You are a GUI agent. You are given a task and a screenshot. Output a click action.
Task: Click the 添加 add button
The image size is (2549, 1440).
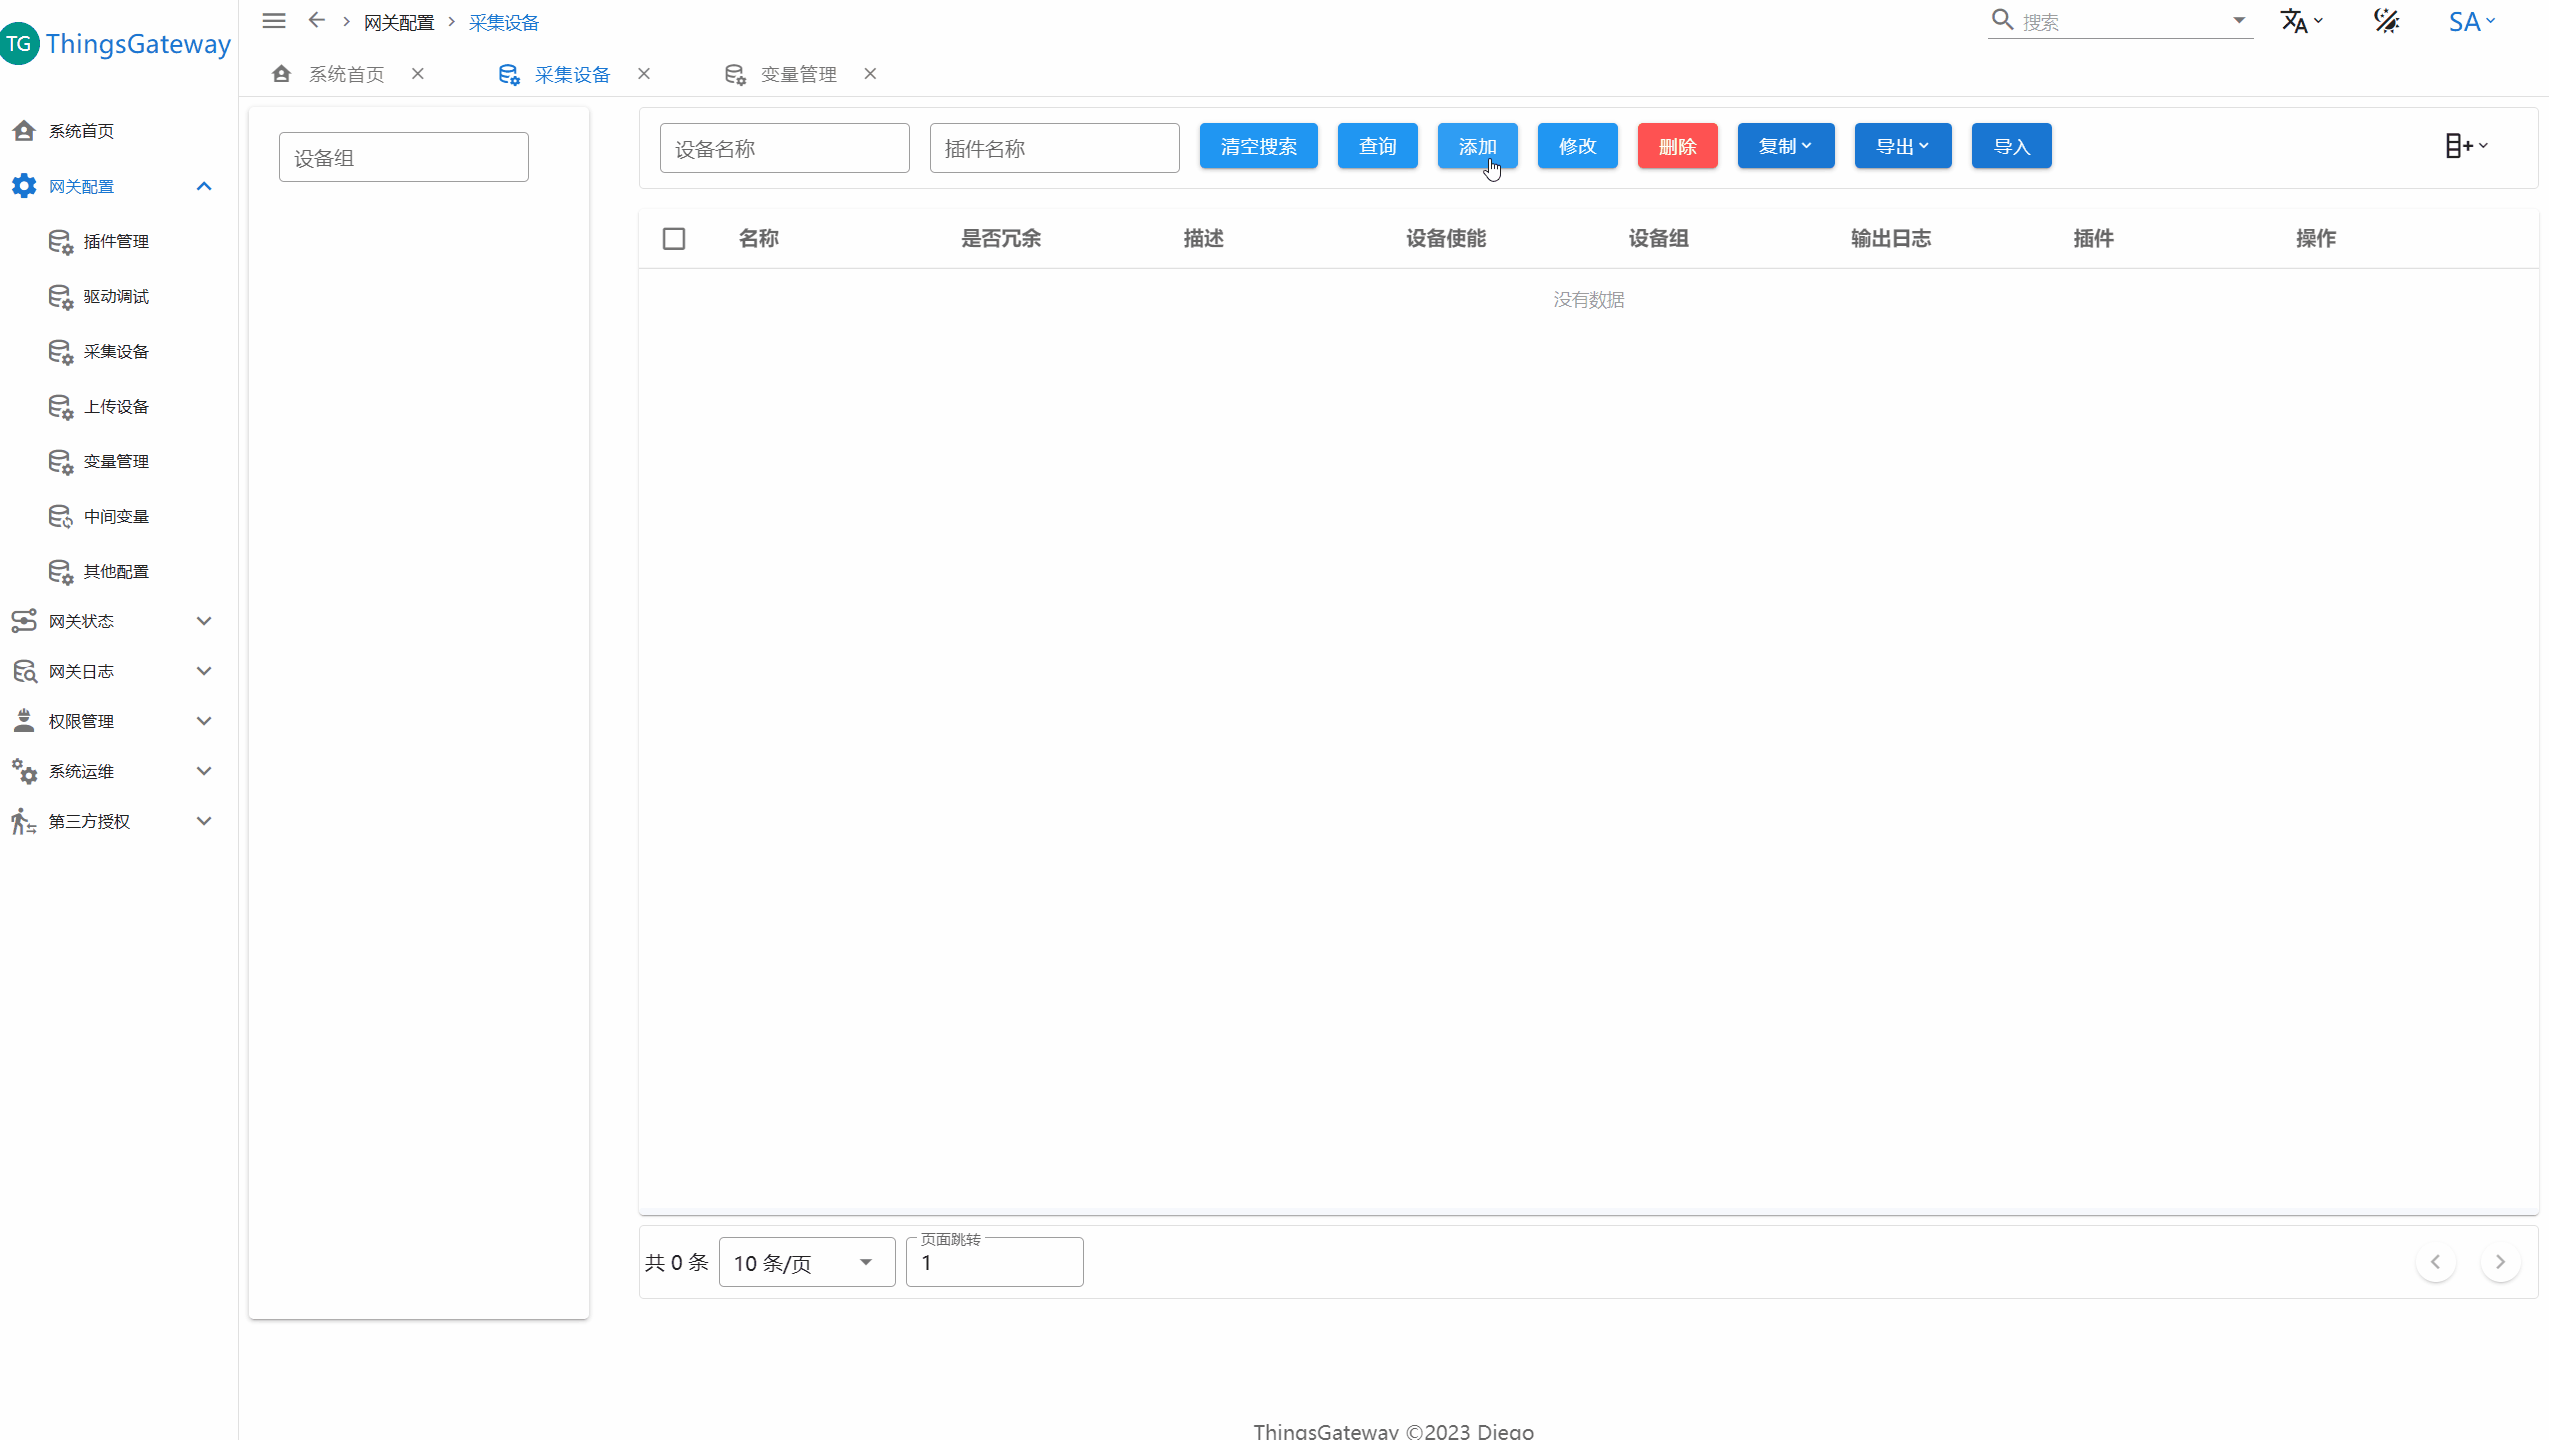(1476, 146)
